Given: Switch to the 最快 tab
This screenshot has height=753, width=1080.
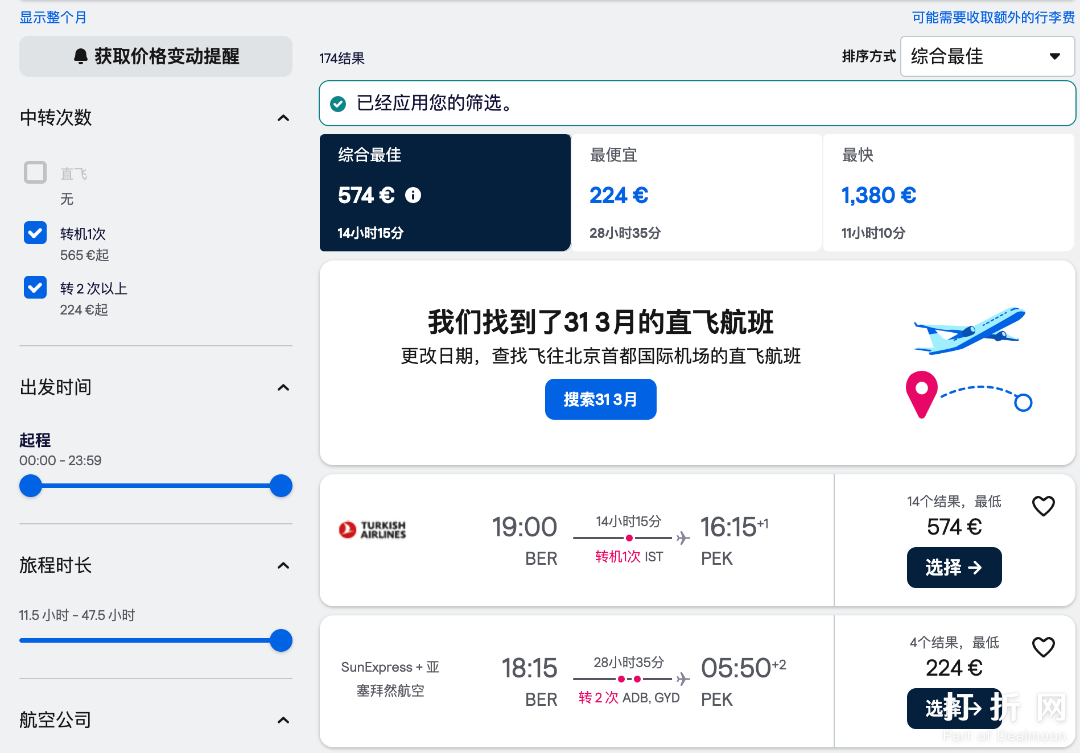Looking at the screenshot, I should coord(948,192).
